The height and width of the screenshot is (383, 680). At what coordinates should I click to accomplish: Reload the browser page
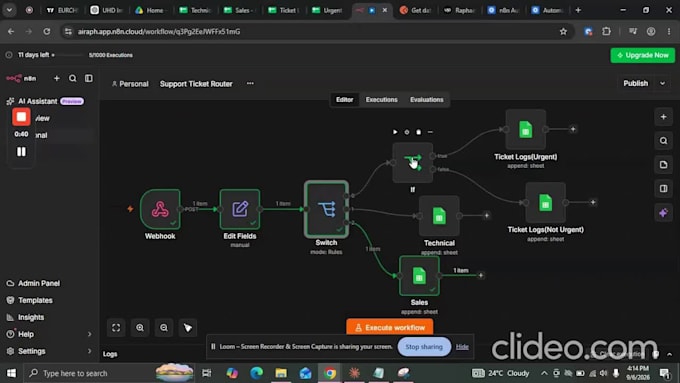tap(46, 31)
